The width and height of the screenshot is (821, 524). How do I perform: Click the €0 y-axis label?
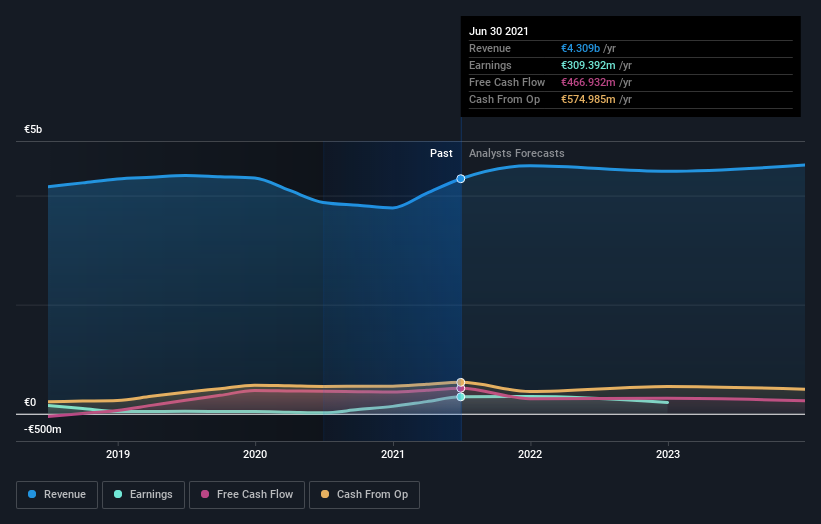(x=30, y=403)
